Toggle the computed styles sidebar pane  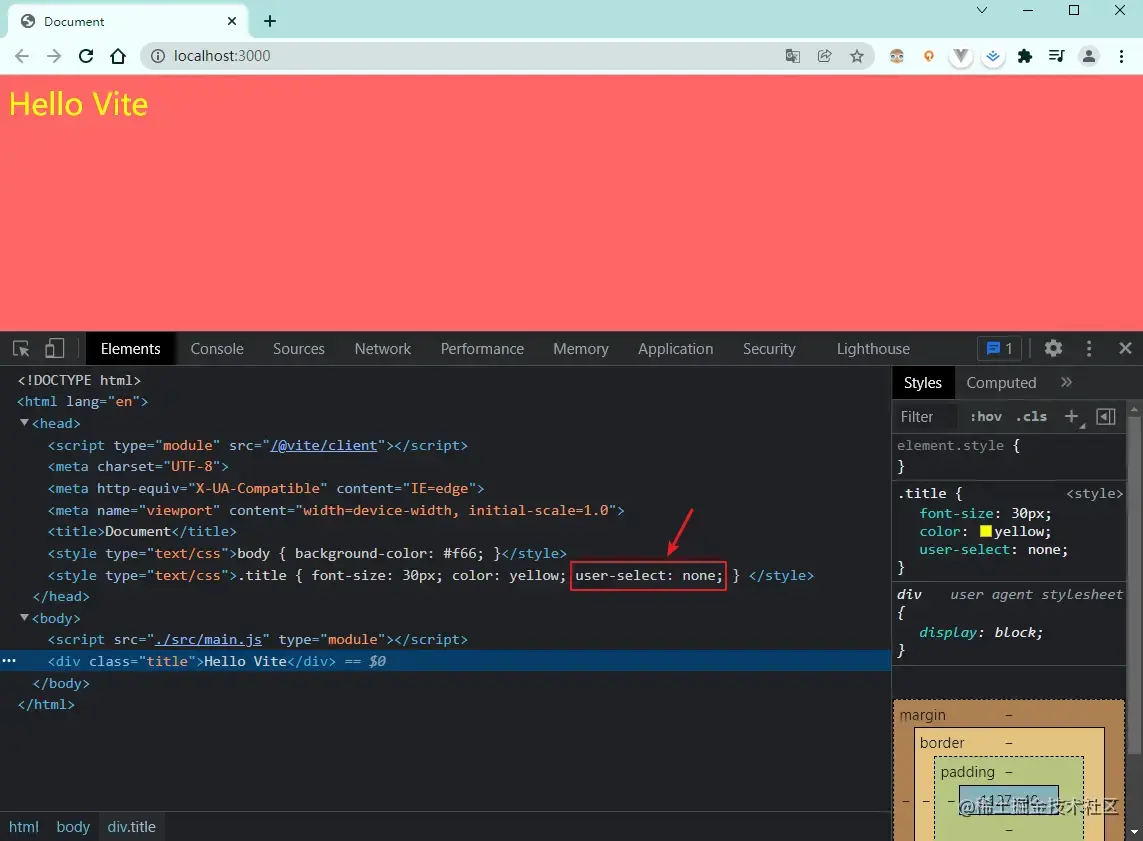[x=1106, y=417]
